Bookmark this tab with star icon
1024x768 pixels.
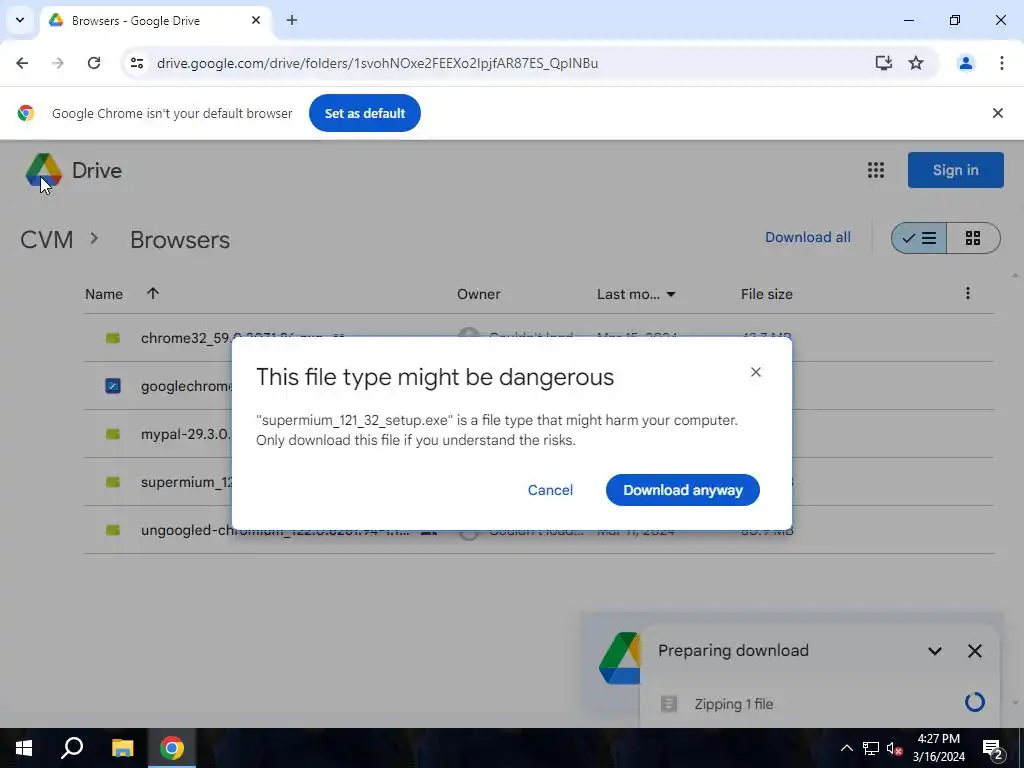pos(916,63)
